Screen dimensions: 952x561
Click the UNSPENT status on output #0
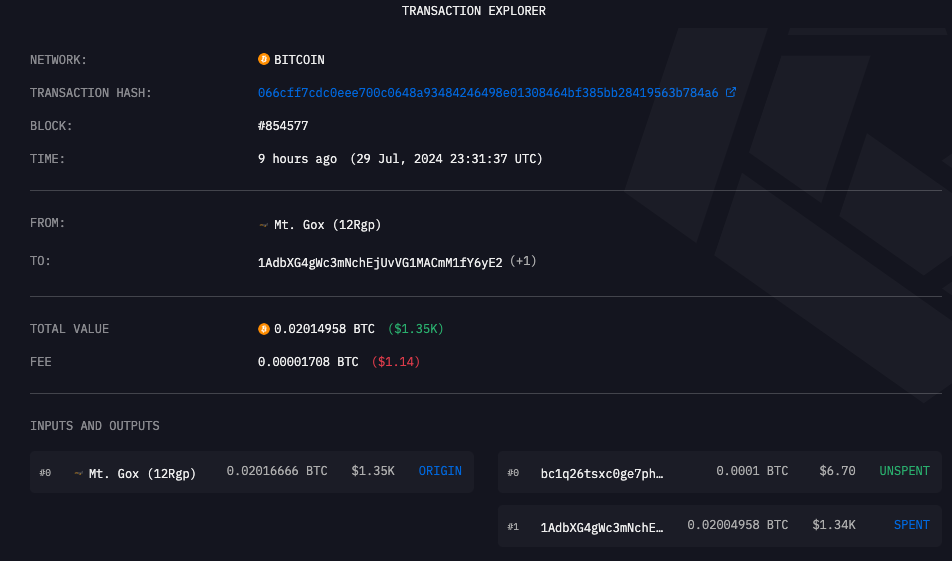pyautogui.click(x=904, y=471)
